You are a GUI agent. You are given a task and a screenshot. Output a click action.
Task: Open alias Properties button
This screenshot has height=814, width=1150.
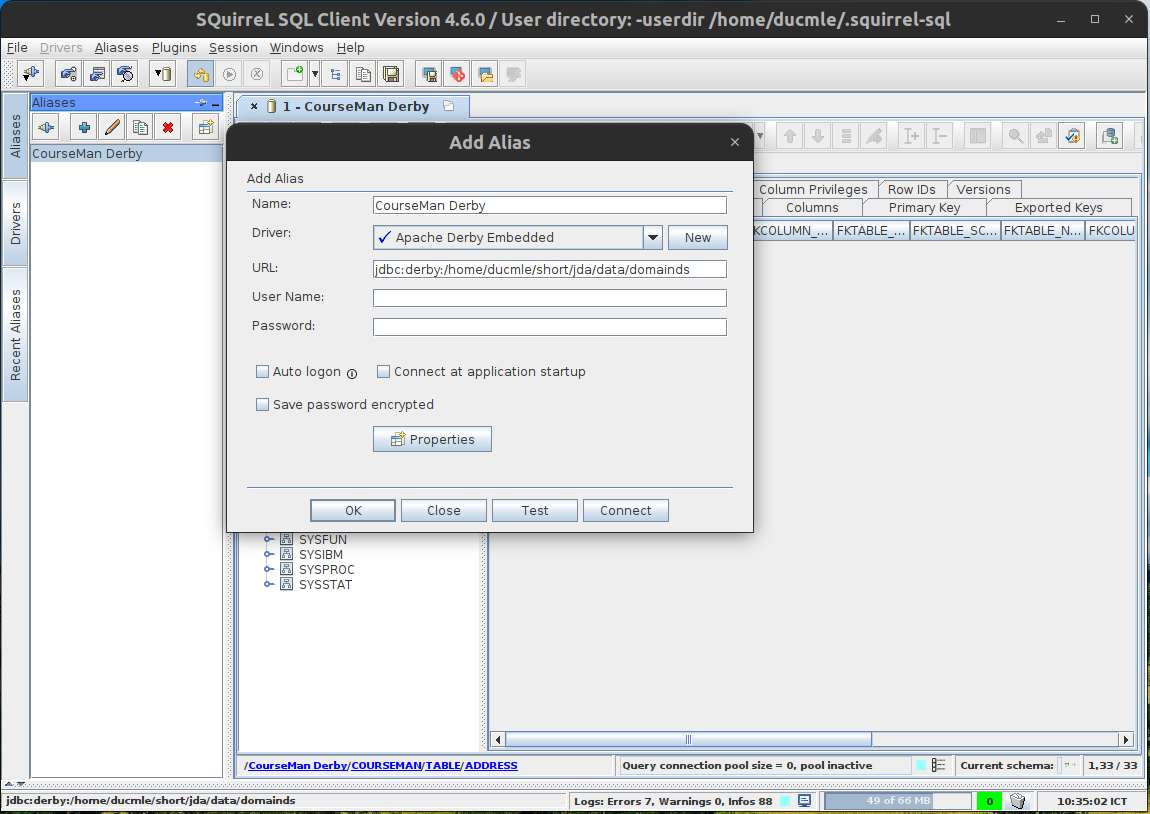[432, 439]
